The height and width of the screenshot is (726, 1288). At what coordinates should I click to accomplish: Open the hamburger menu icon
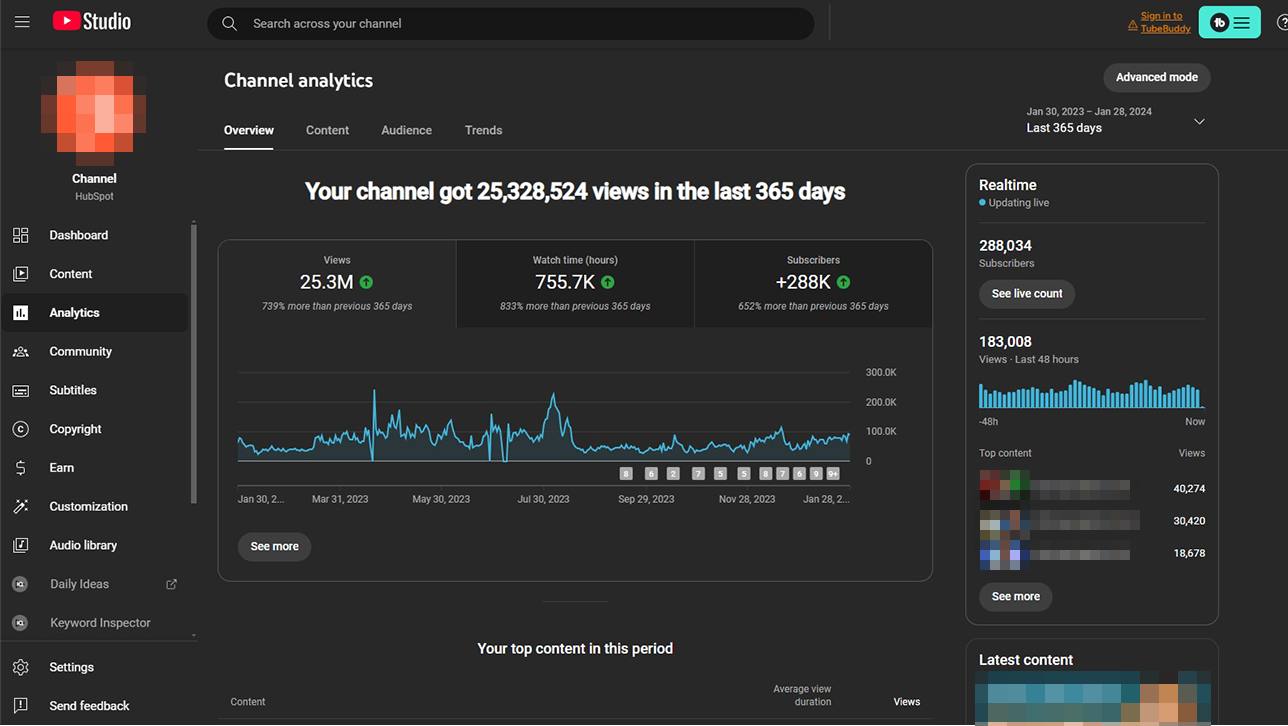tap(22, 22)
